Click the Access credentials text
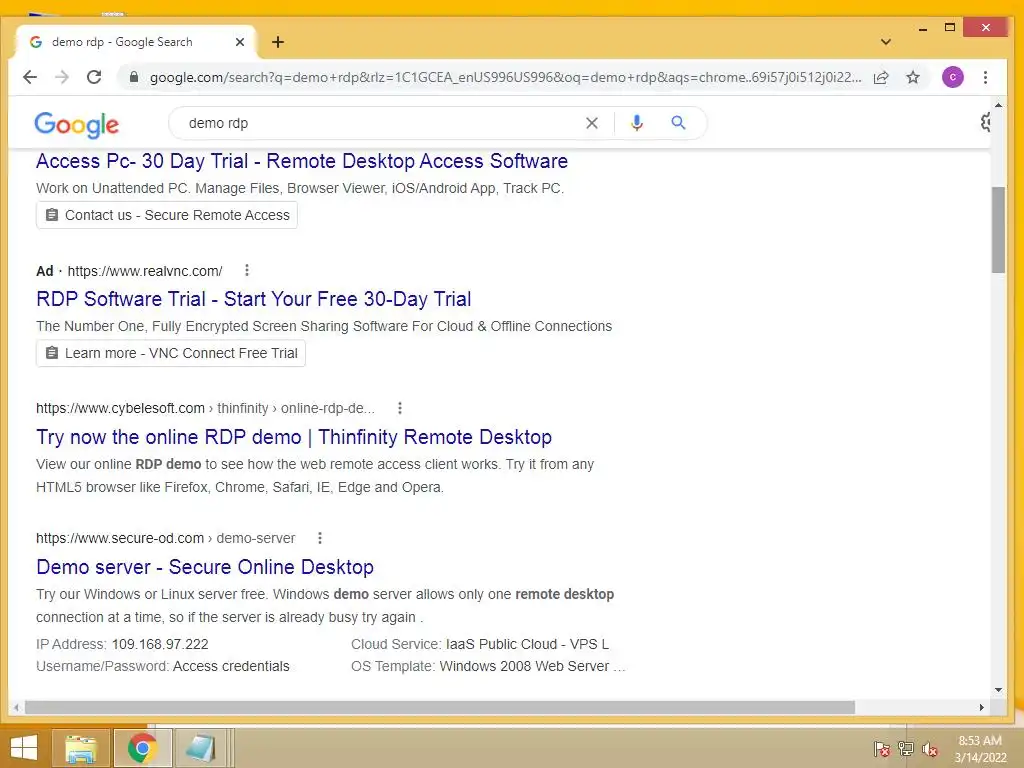 pos(231,666)
